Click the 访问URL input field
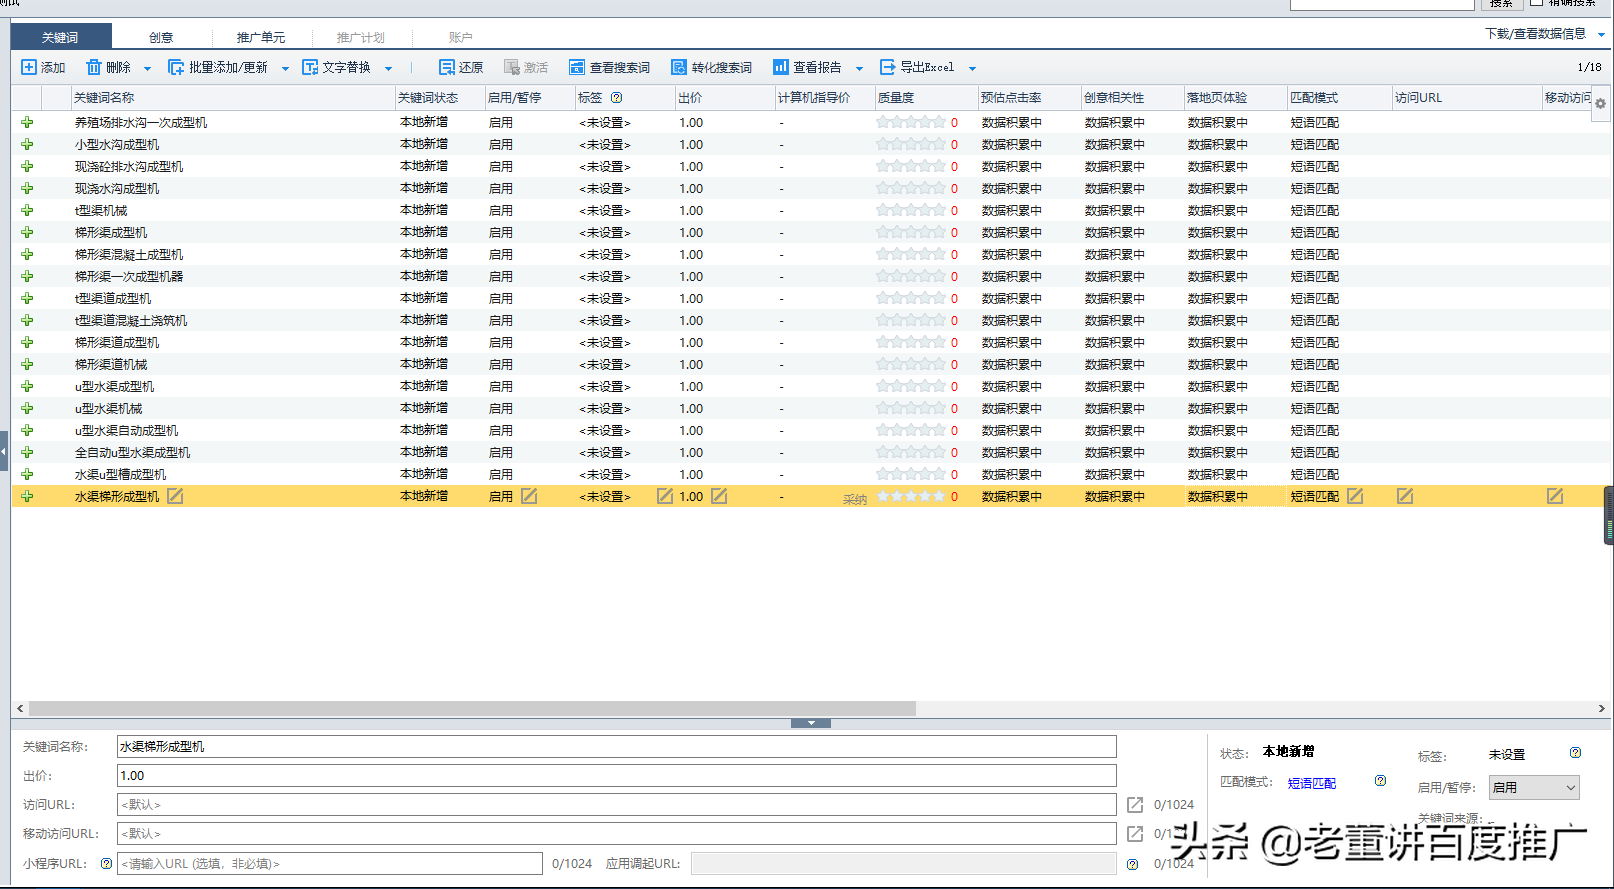 coord(616,805)
